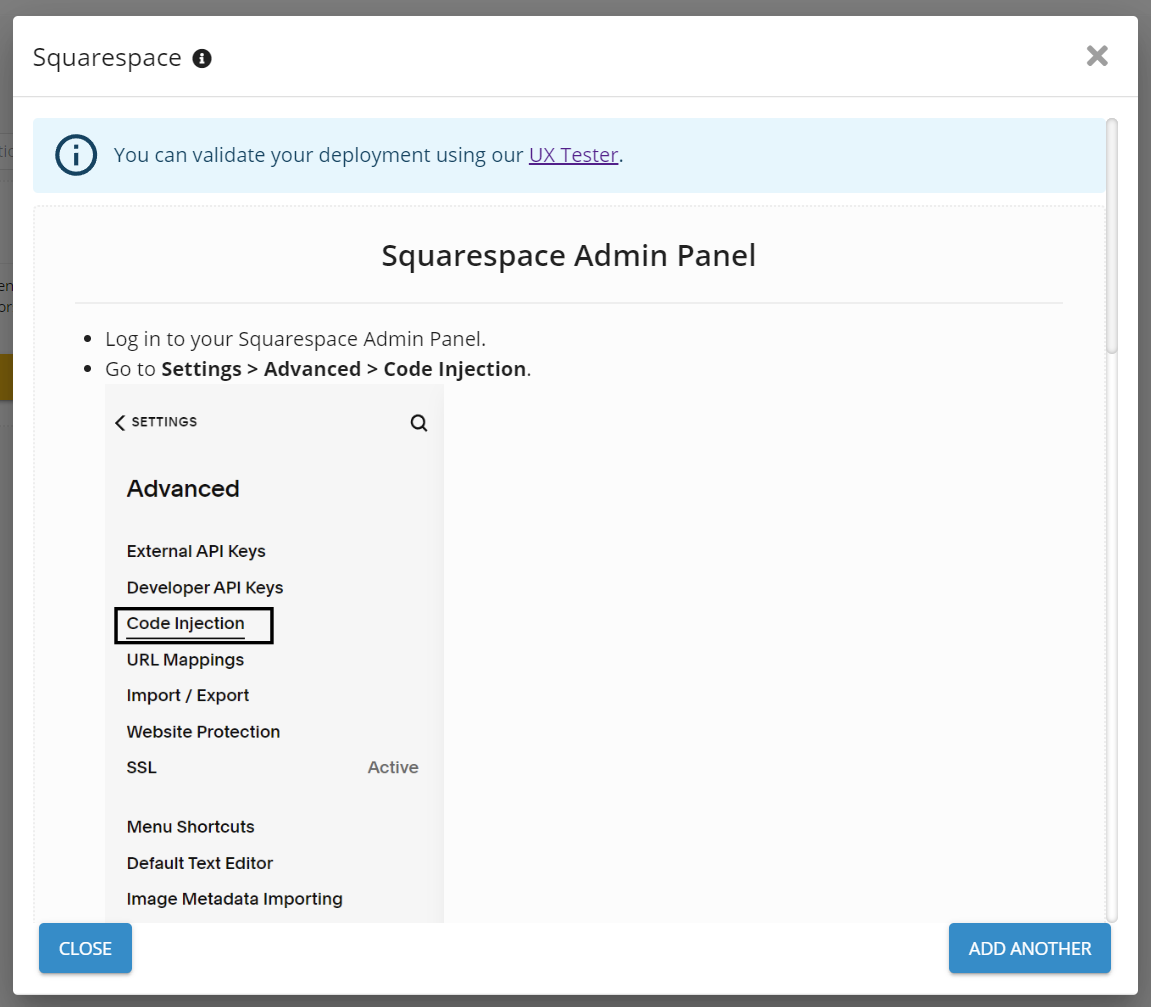
Task: Click the circled info icon in banner
Action: coord(76,155)
